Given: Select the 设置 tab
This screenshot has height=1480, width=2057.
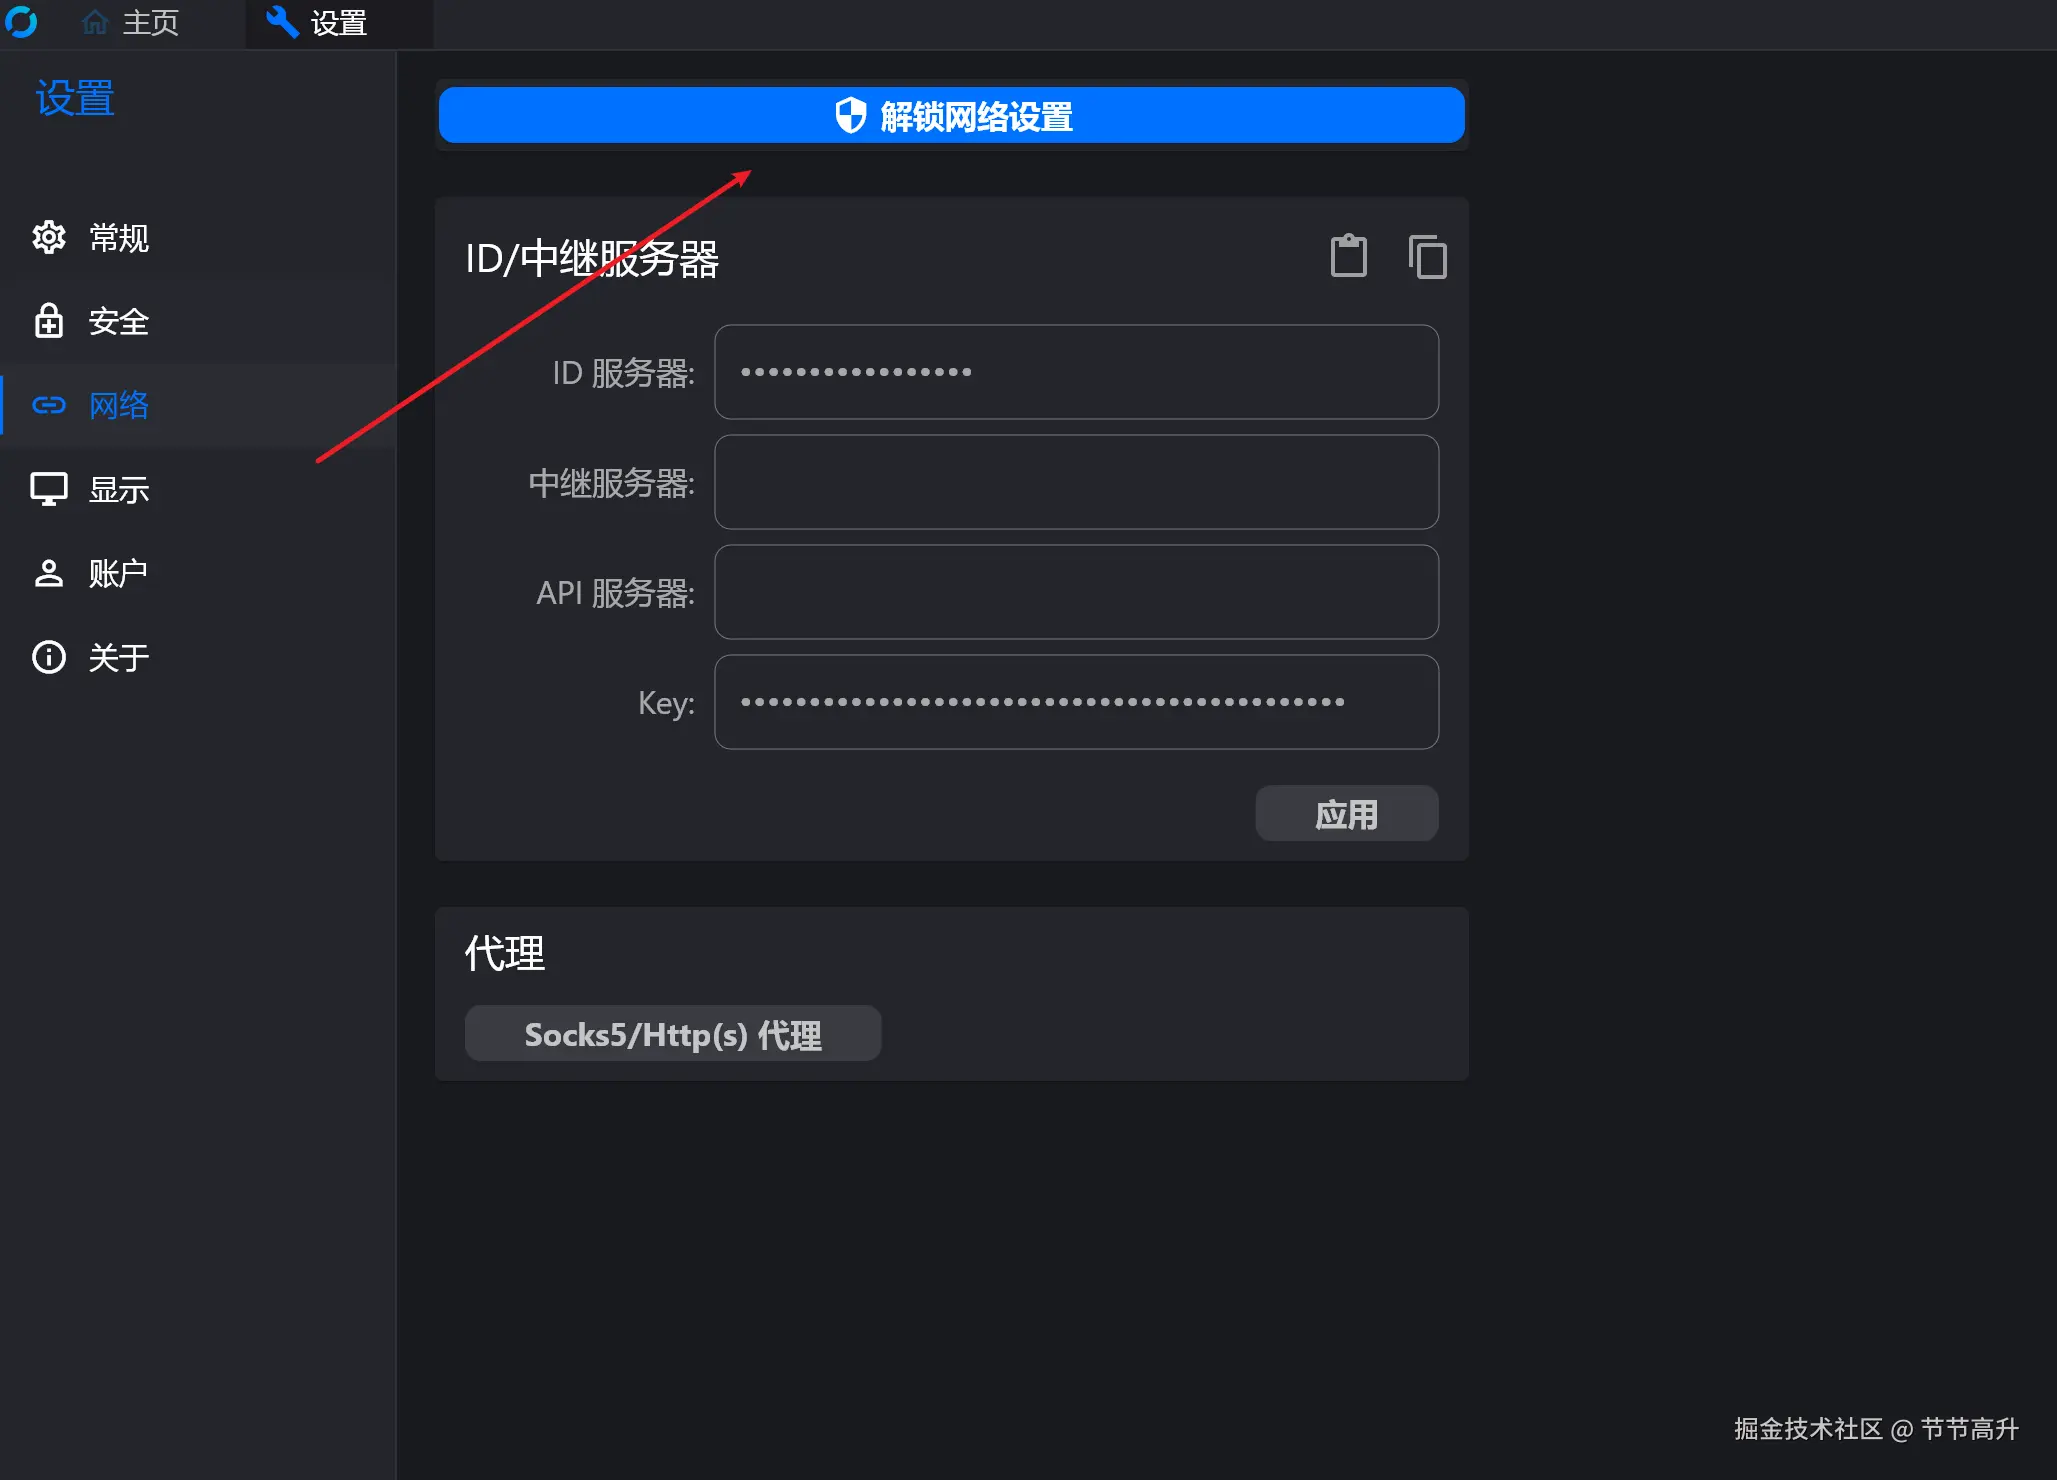Looking at the screenshot, I should [317, 23].
